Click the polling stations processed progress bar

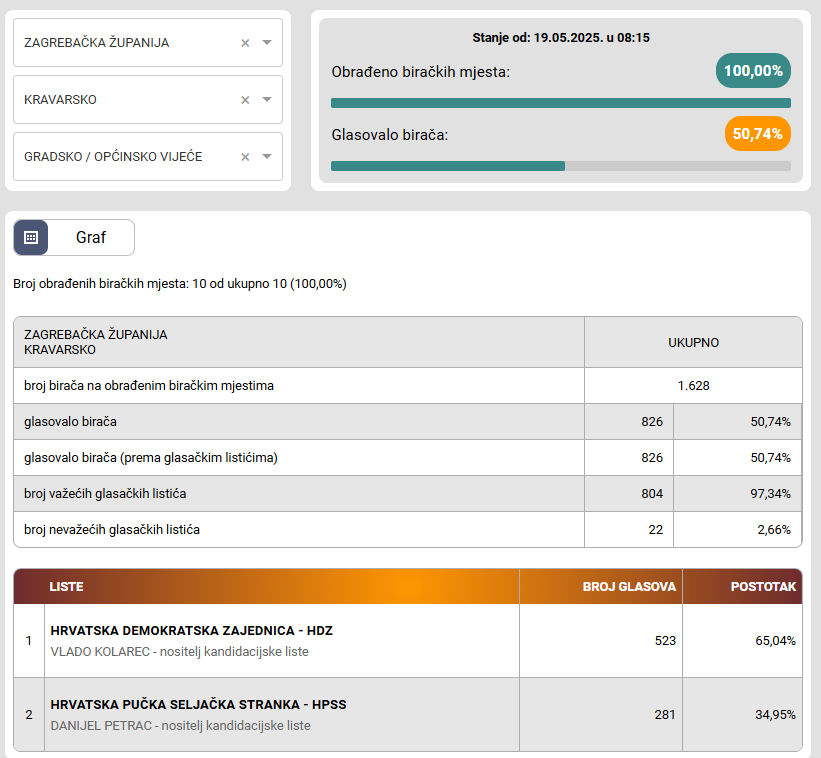coord(560,102)
